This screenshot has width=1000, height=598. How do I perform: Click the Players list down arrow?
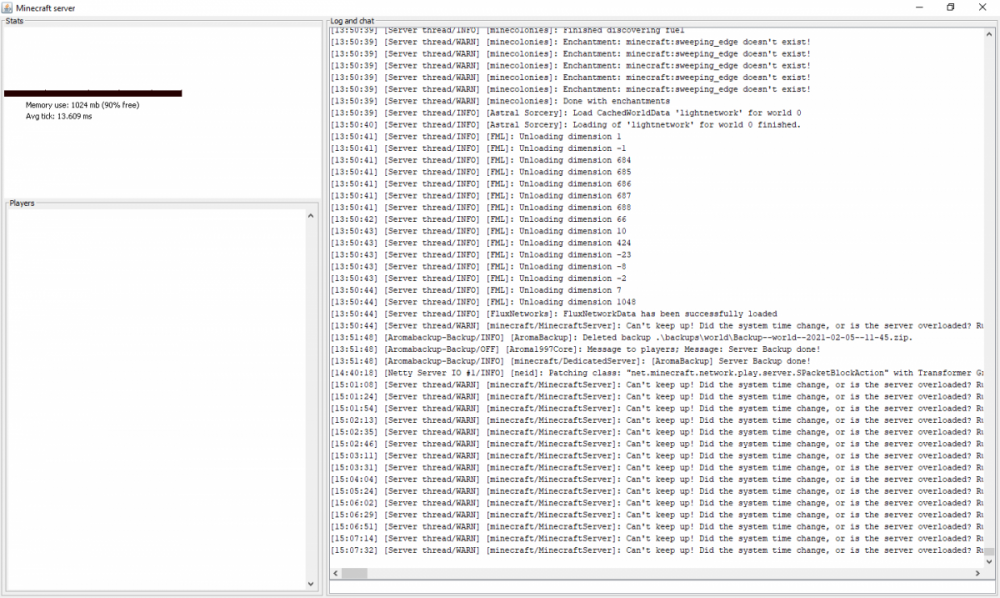(x=311, y=584)
